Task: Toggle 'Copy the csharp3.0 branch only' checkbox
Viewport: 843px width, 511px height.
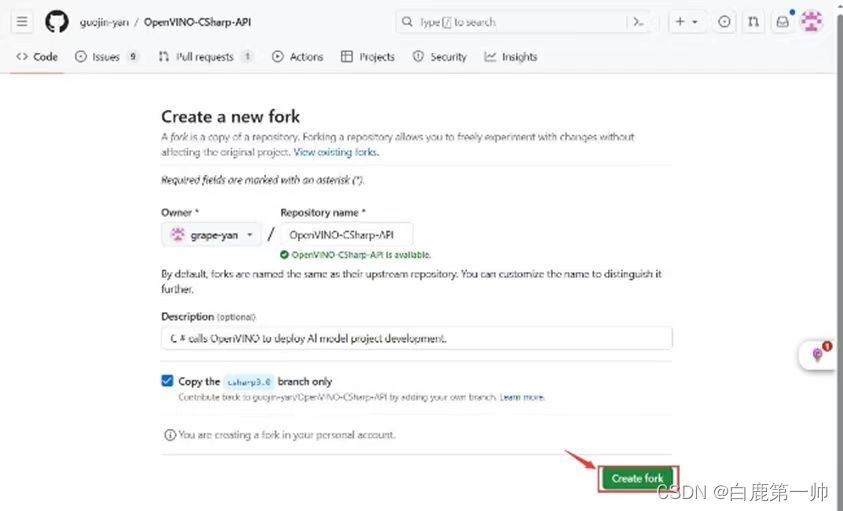Action: click(x=167, y=381)
